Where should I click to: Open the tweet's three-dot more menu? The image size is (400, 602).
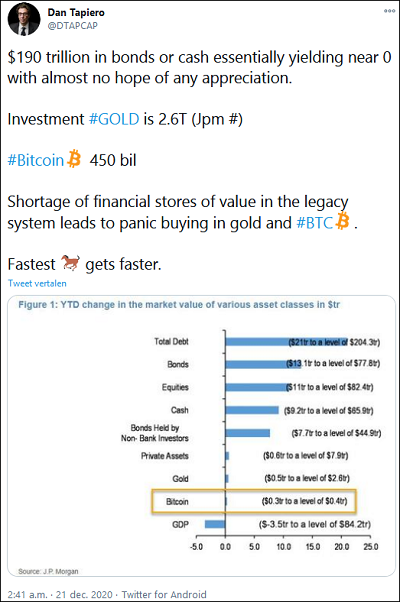pyautogui.click(x=389, y=11)
